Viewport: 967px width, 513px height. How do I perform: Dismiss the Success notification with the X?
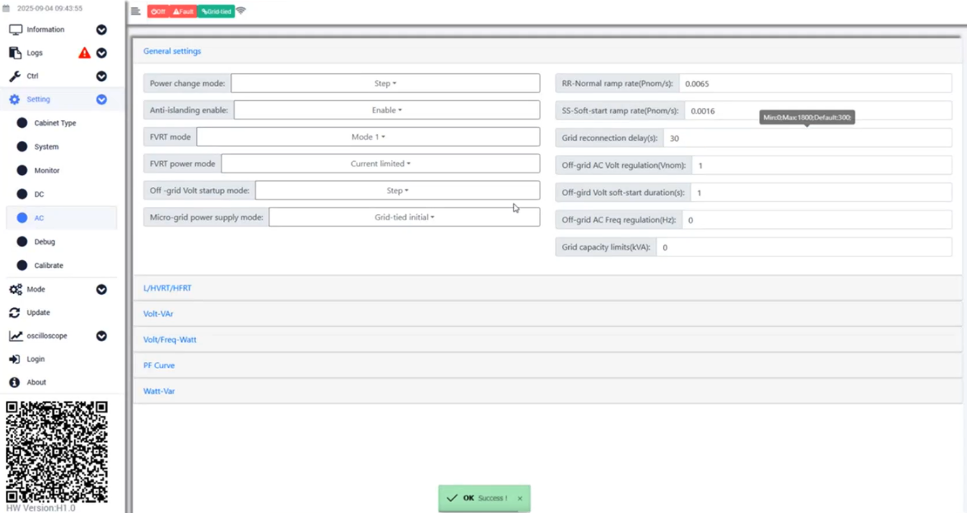pyautogui.click(x=520, y=498)
